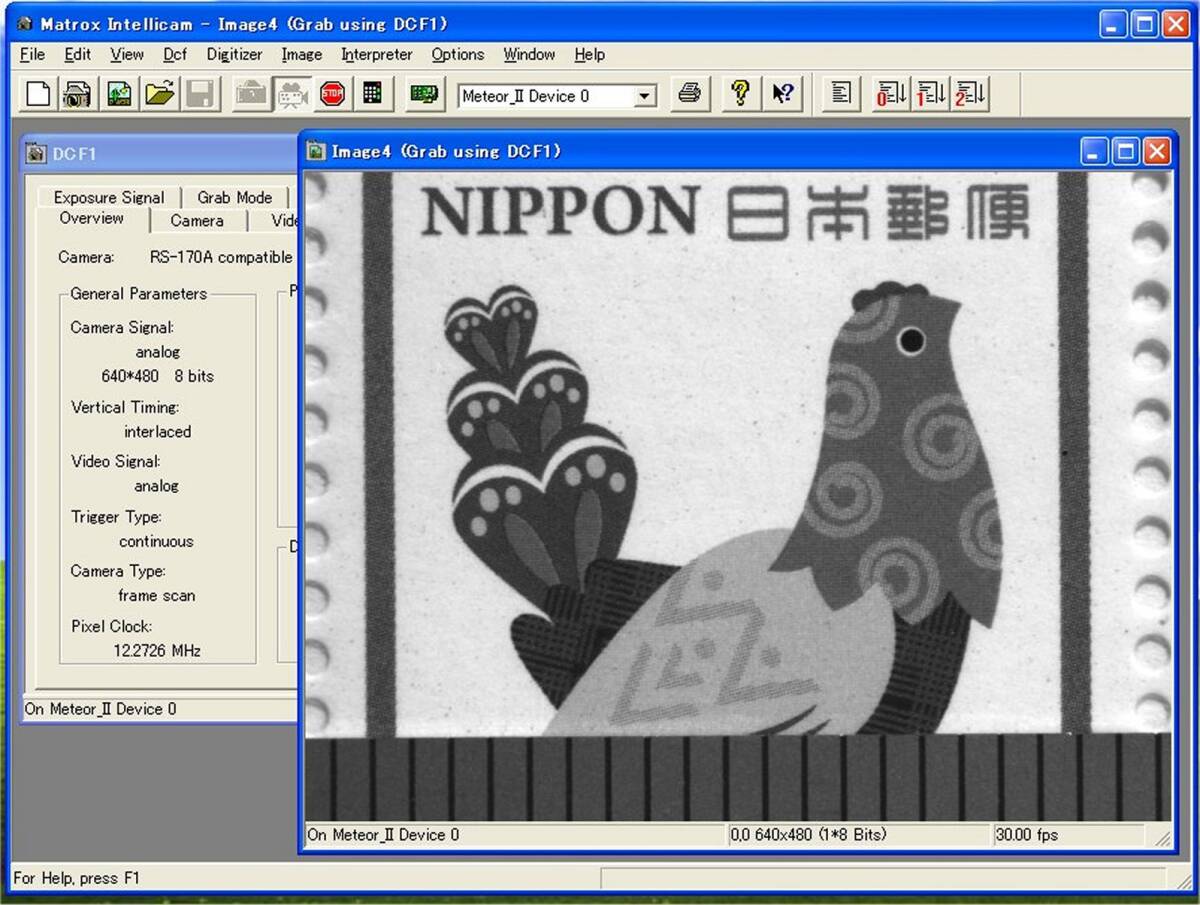Expand the Meteor_II Device 0 dropdown
Image resolution: width=1200 pixels, height=905 pixels.
645,97
